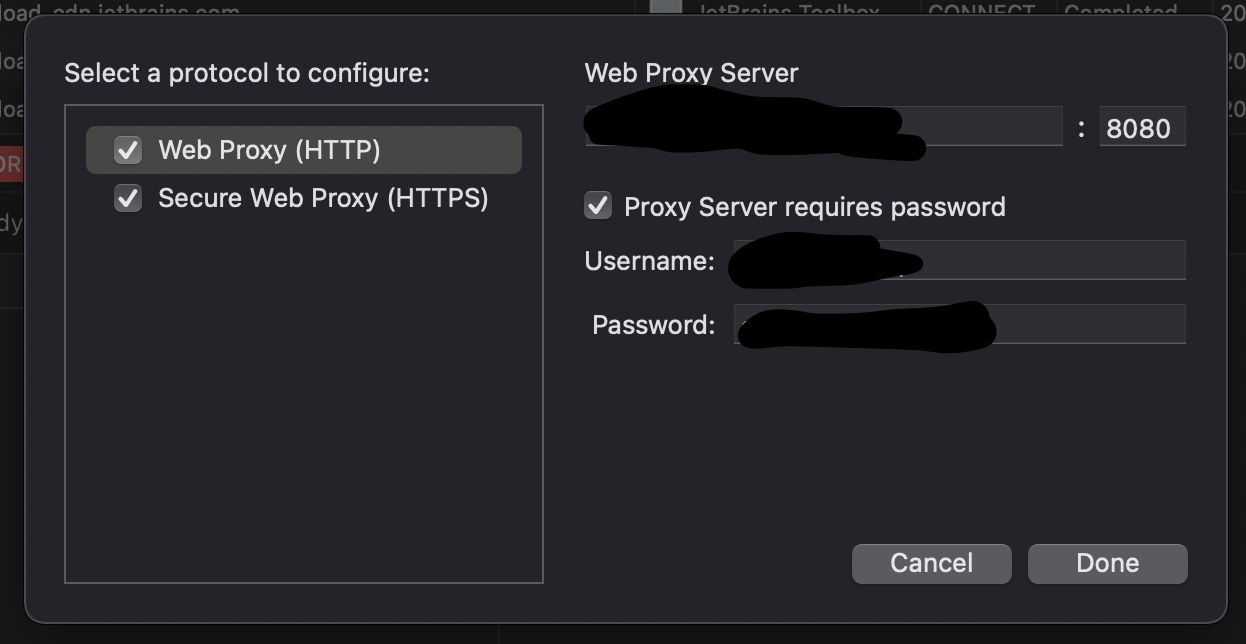Viewport: 1246px width, 644px height.
Task: Click the red ERROR status badge
Action: point(11,163)
